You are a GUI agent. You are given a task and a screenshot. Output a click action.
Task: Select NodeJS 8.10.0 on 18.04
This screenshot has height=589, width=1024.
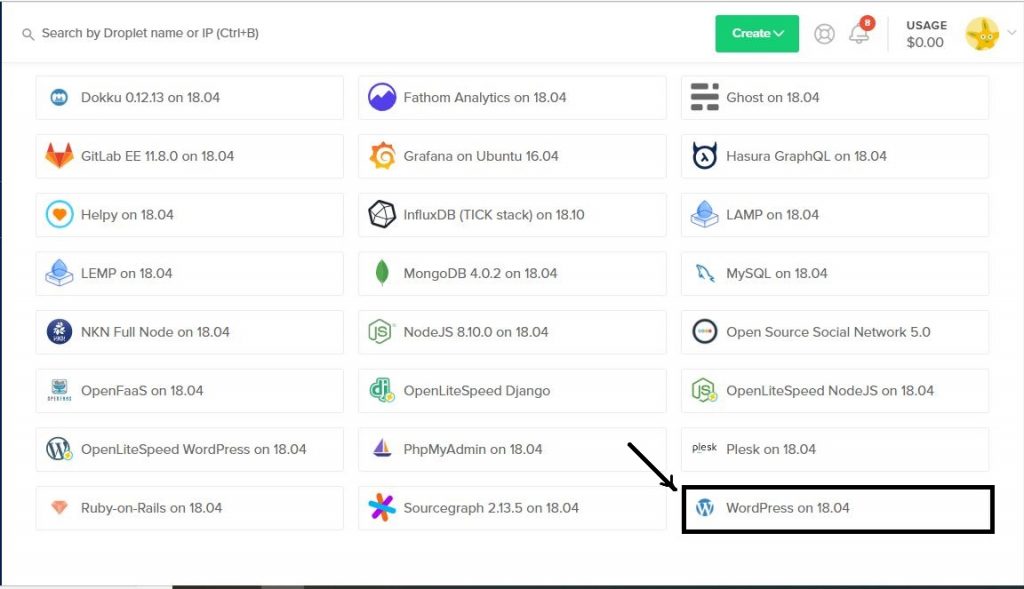click(512, 332)
